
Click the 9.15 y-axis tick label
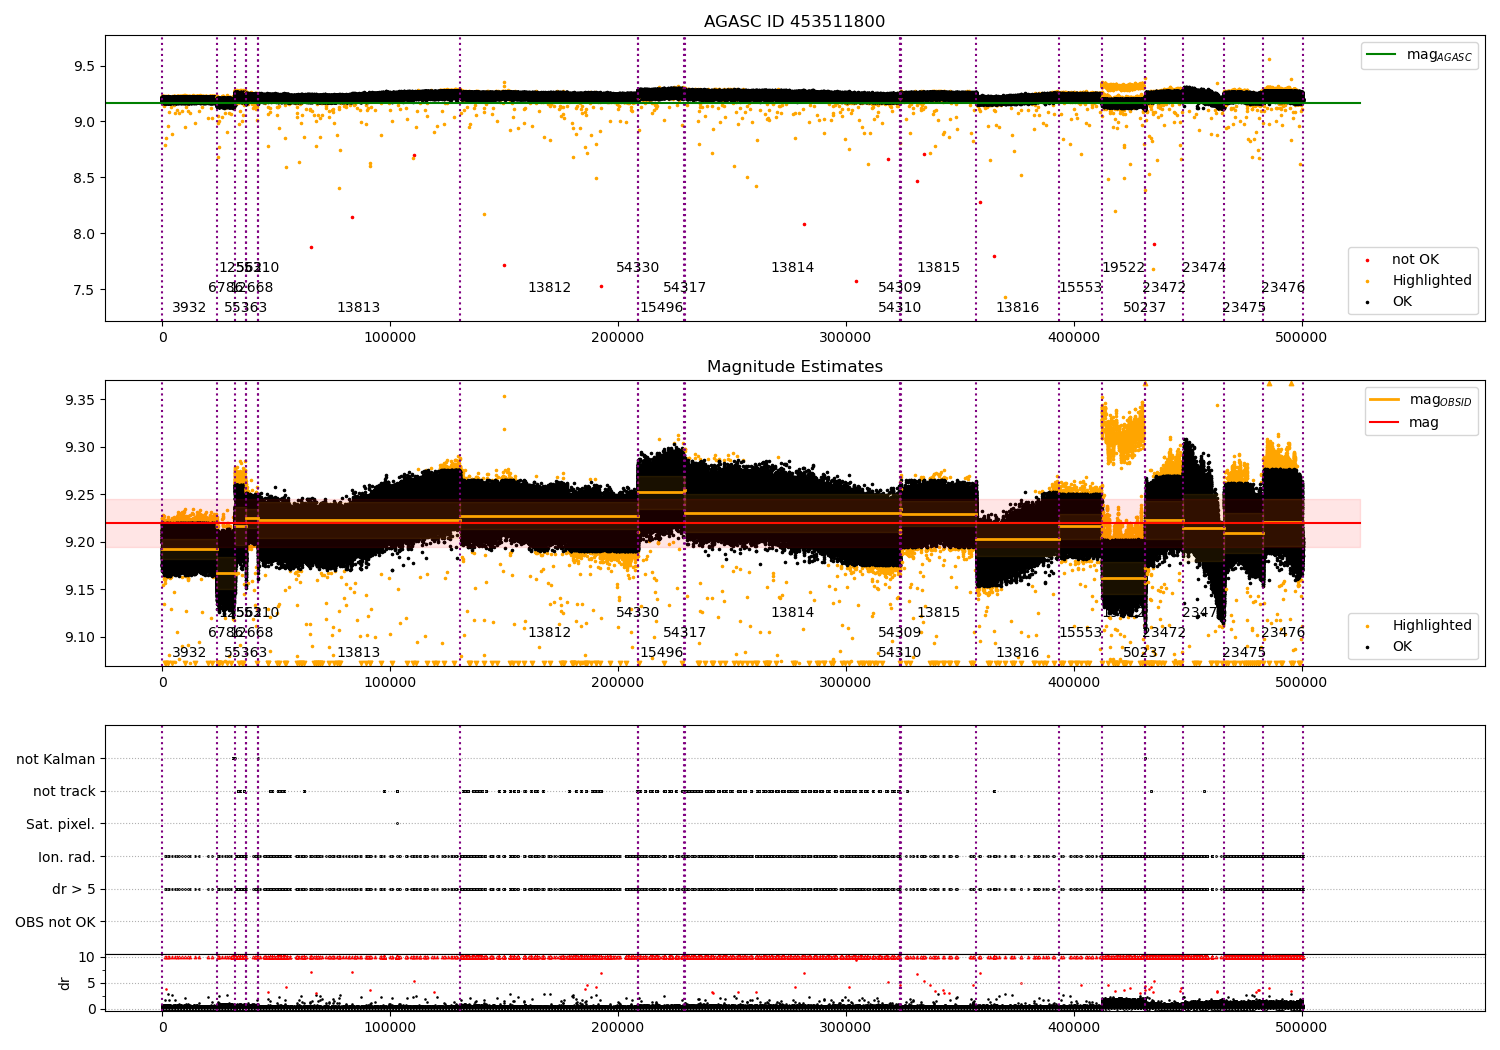[x=79, y=591]
